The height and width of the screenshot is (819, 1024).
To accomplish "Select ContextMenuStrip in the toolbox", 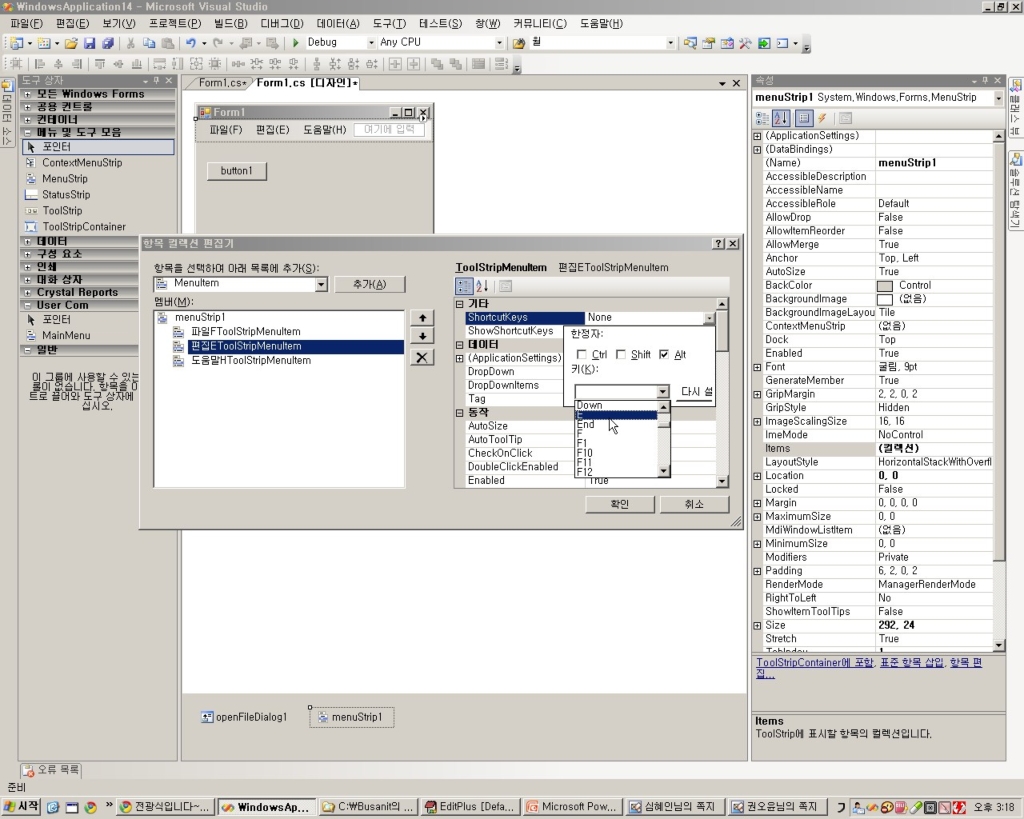I will [x=82, y=163].
